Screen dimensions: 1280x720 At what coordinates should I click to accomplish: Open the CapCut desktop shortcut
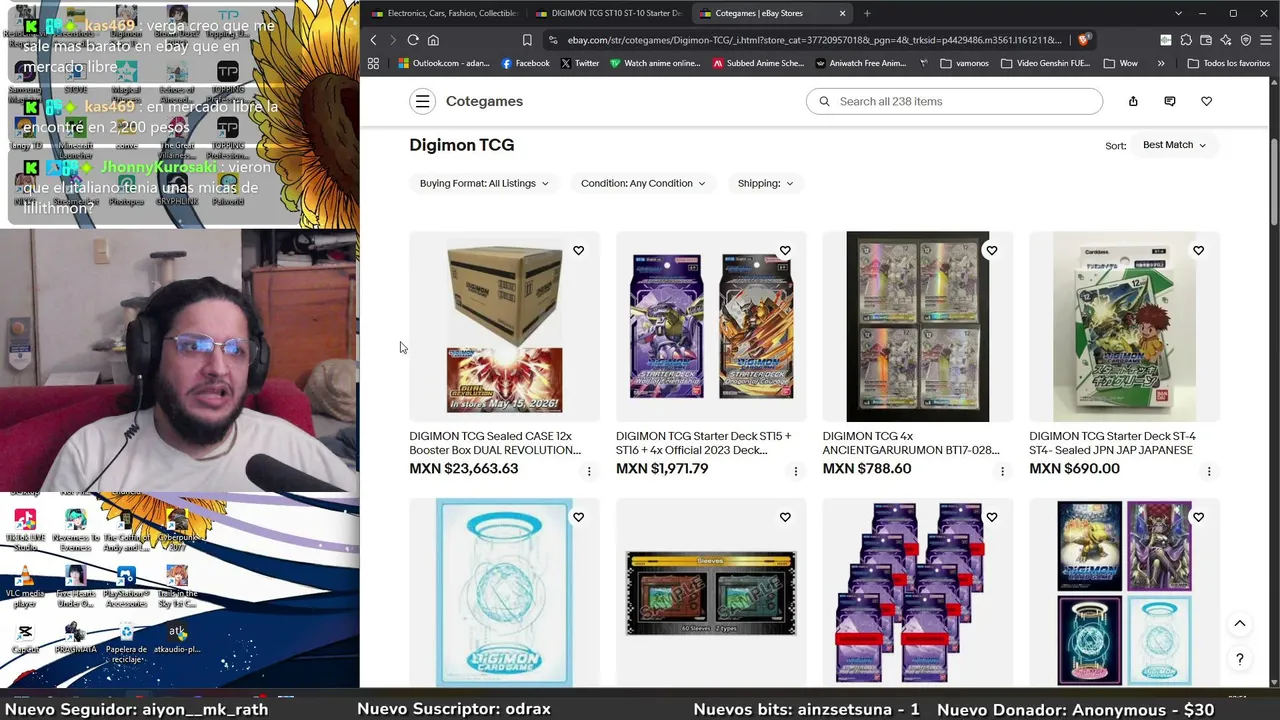(25, 638)
